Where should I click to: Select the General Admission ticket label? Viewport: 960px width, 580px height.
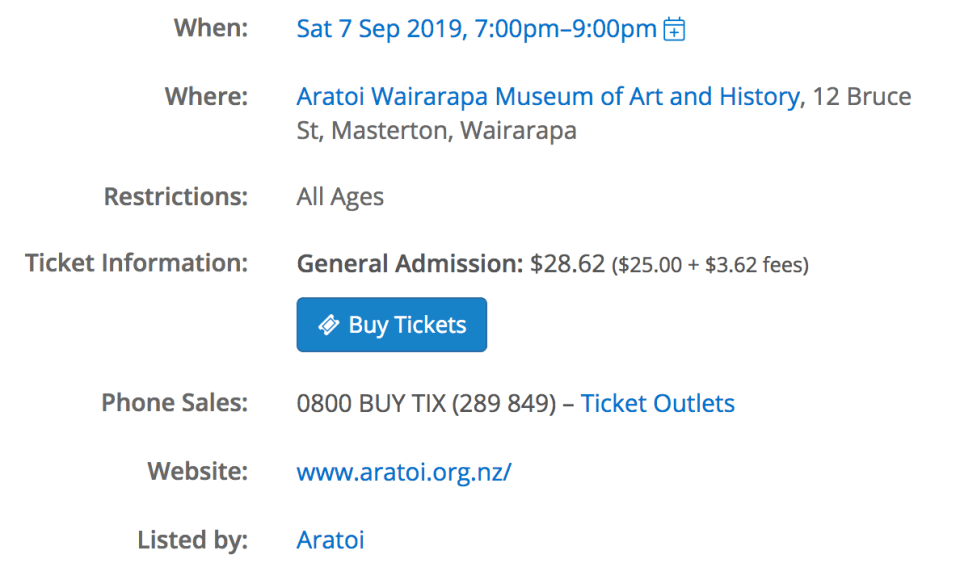pos(410,264)
